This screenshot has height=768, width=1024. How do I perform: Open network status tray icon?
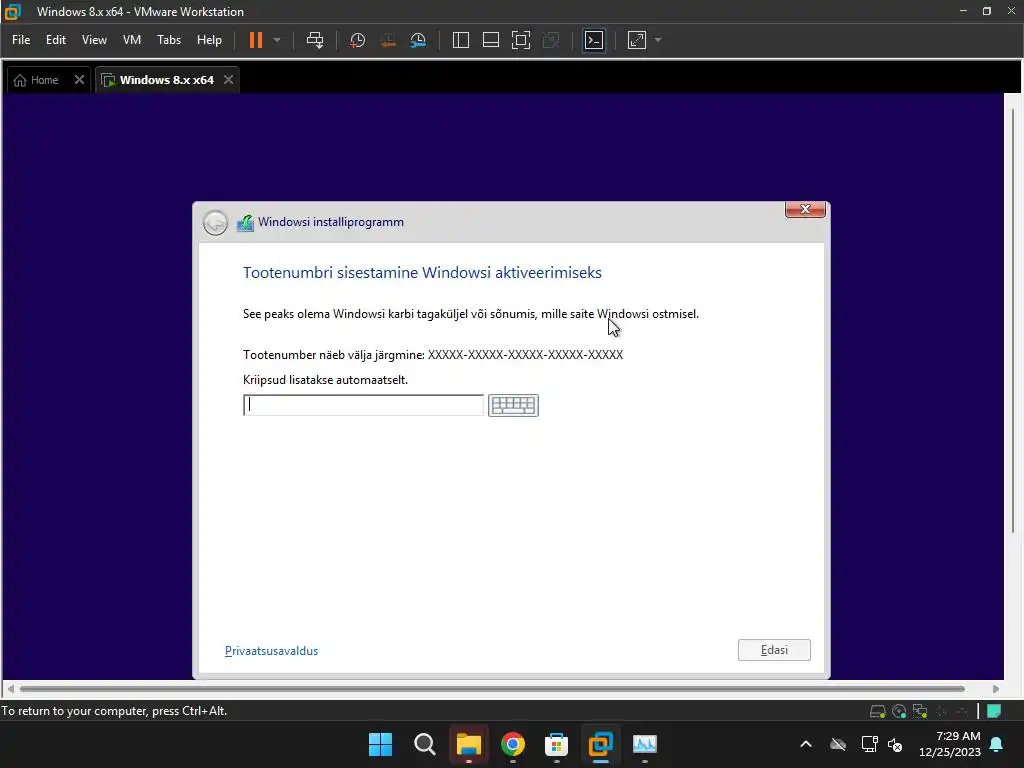pyautogui.click(x=869, y=744)
